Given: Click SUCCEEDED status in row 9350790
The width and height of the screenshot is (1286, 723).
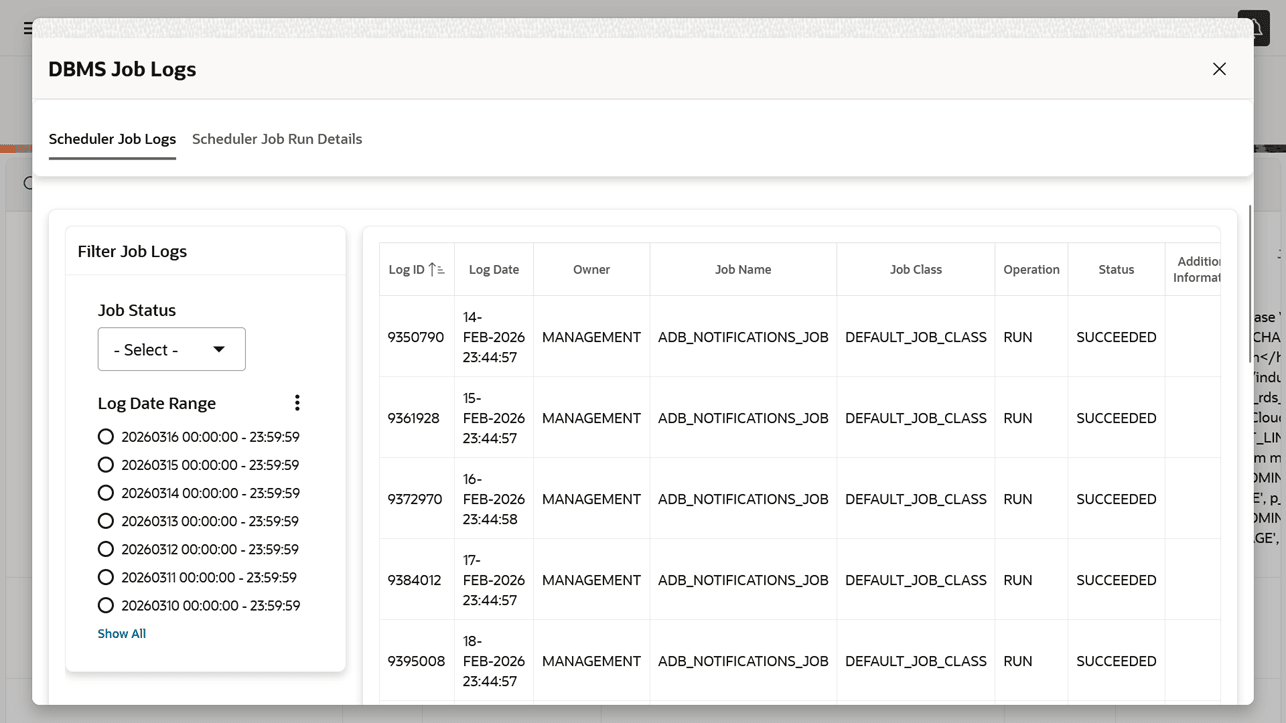Looking at the screenshot, I should pyautogui.click(x=1116, y=337).
